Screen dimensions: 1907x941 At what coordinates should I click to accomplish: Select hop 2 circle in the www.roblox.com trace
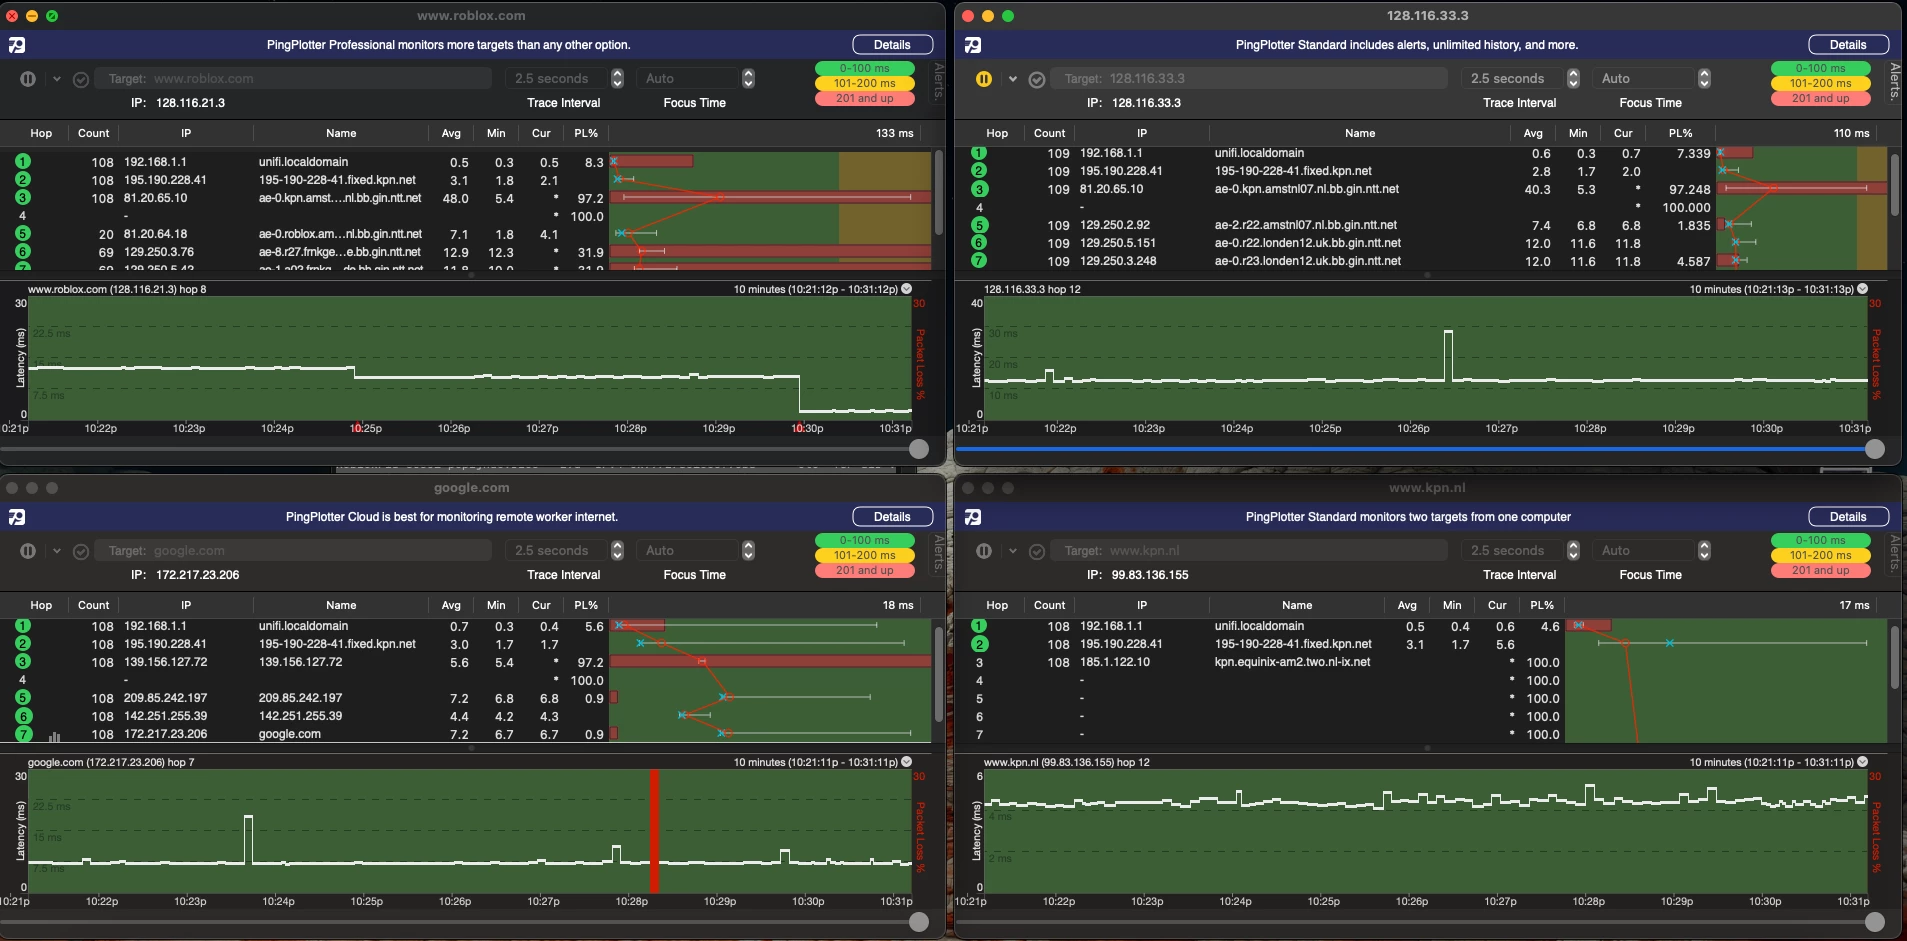tap(23, 180)
